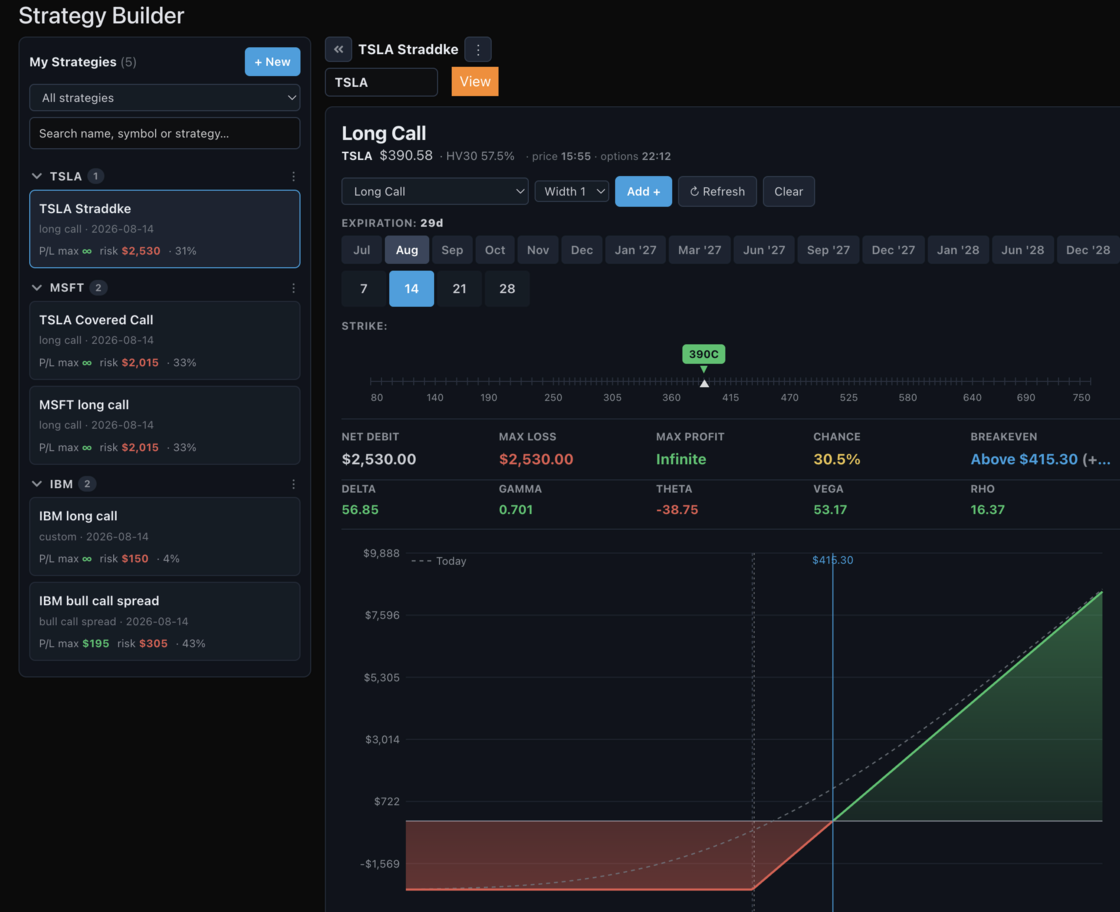The width and height of the screenshot is (1120, 912).
Task: Open TSLA group kebab menu
Action: pyautogui.click(x=294, y=176)
